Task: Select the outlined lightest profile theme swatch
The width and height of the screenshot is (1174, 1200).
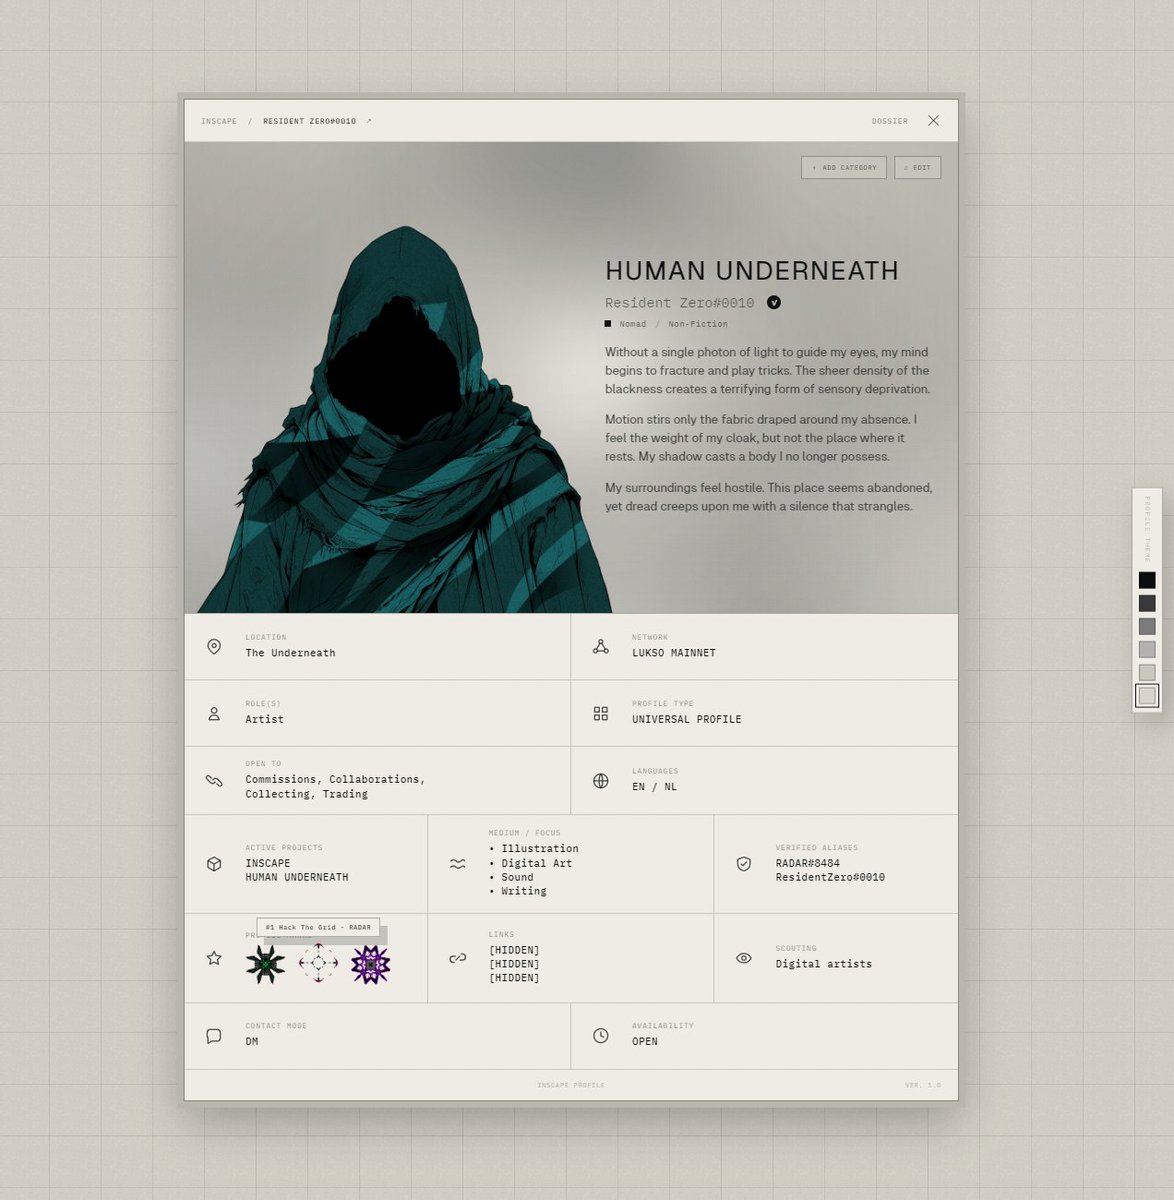Action: 1147,695
